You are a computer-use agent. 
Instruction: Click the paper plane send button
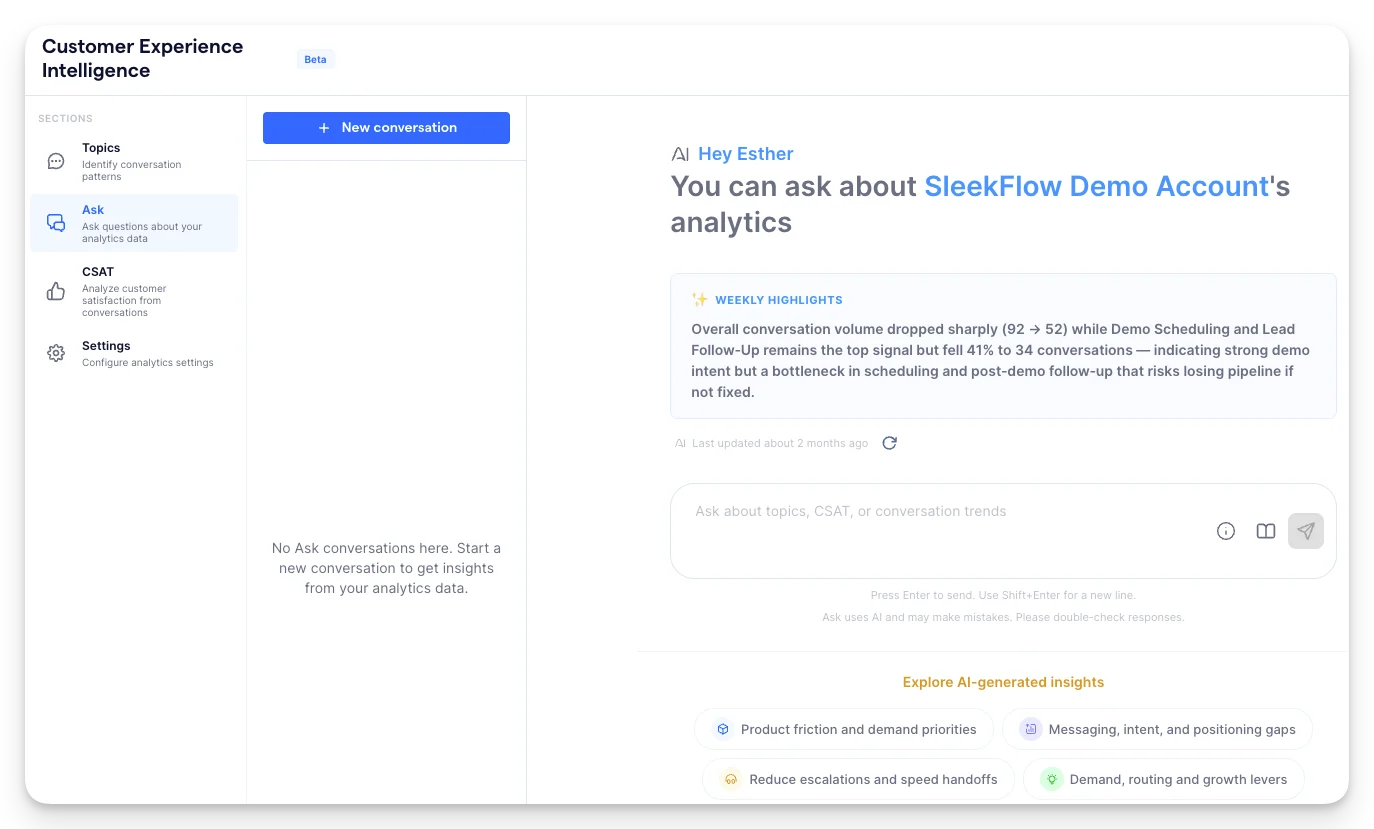pyautogui.click(x=1306, y=531)
